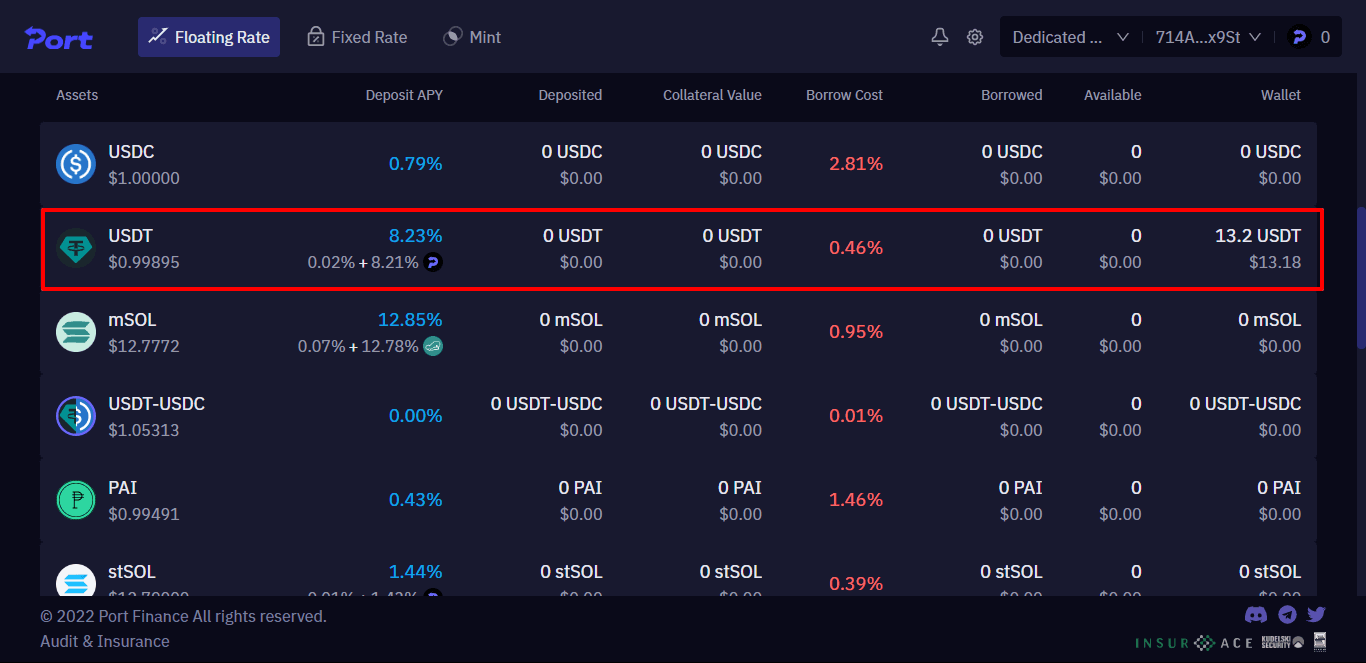The height and width of the screenshot is (663, 1366).
Task: Open the Discord community icon
Action: click(1256, 615)
